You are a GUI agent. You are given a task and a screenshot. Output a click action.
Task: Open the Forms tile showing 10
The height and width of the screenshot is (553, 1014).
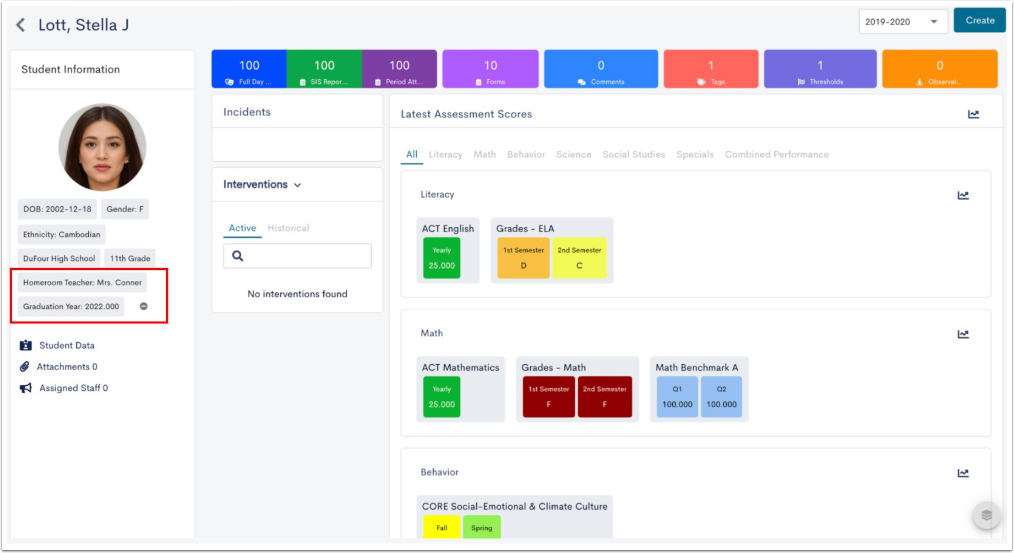point(490,69)
